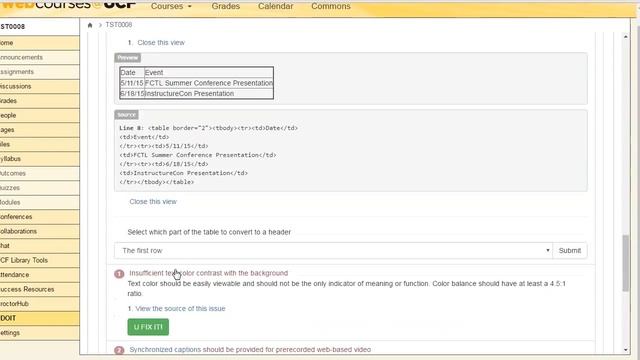Click the scrollbar down arrow
The width and height of the screenshot is (640, 360).
[x=626, y=350]
